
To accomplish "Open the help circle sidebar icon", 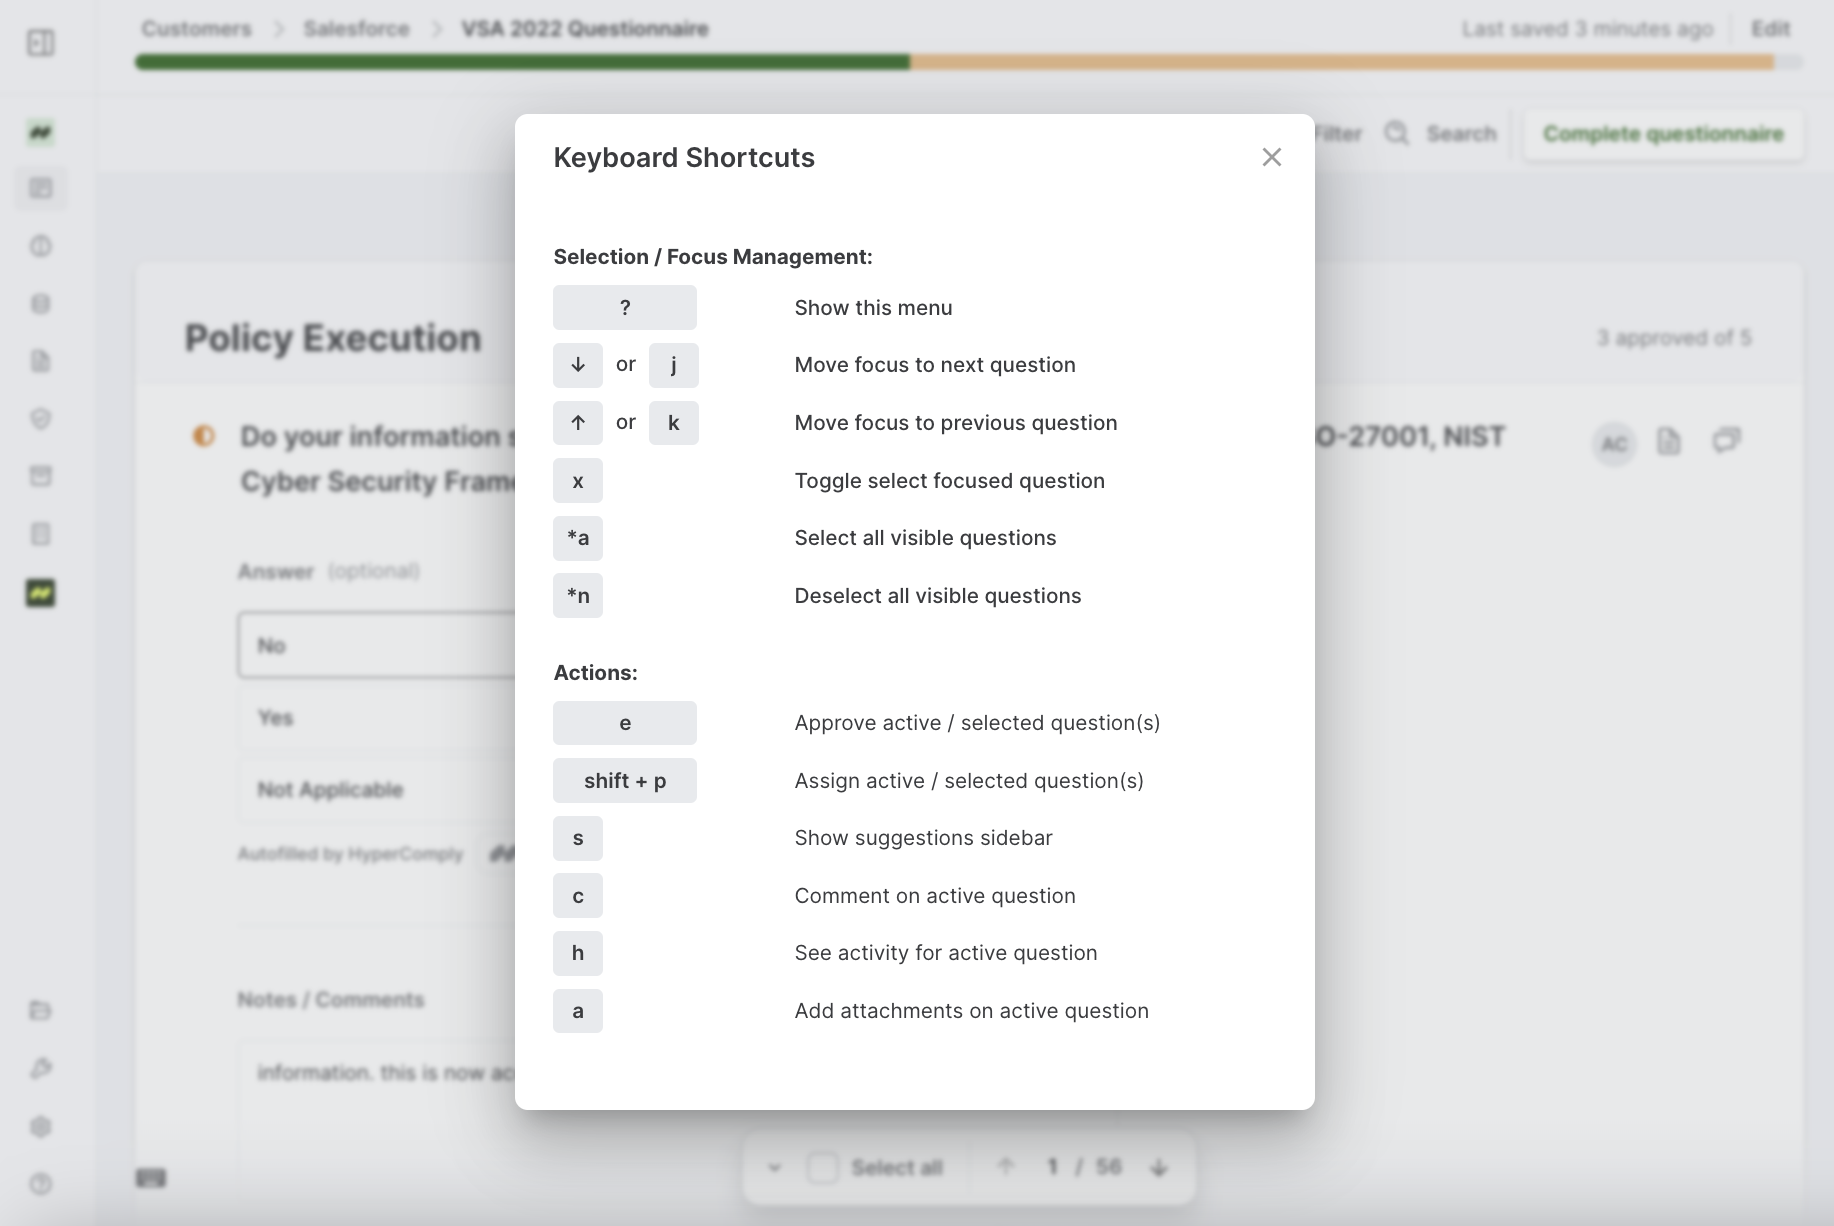I will (41, 1184).
